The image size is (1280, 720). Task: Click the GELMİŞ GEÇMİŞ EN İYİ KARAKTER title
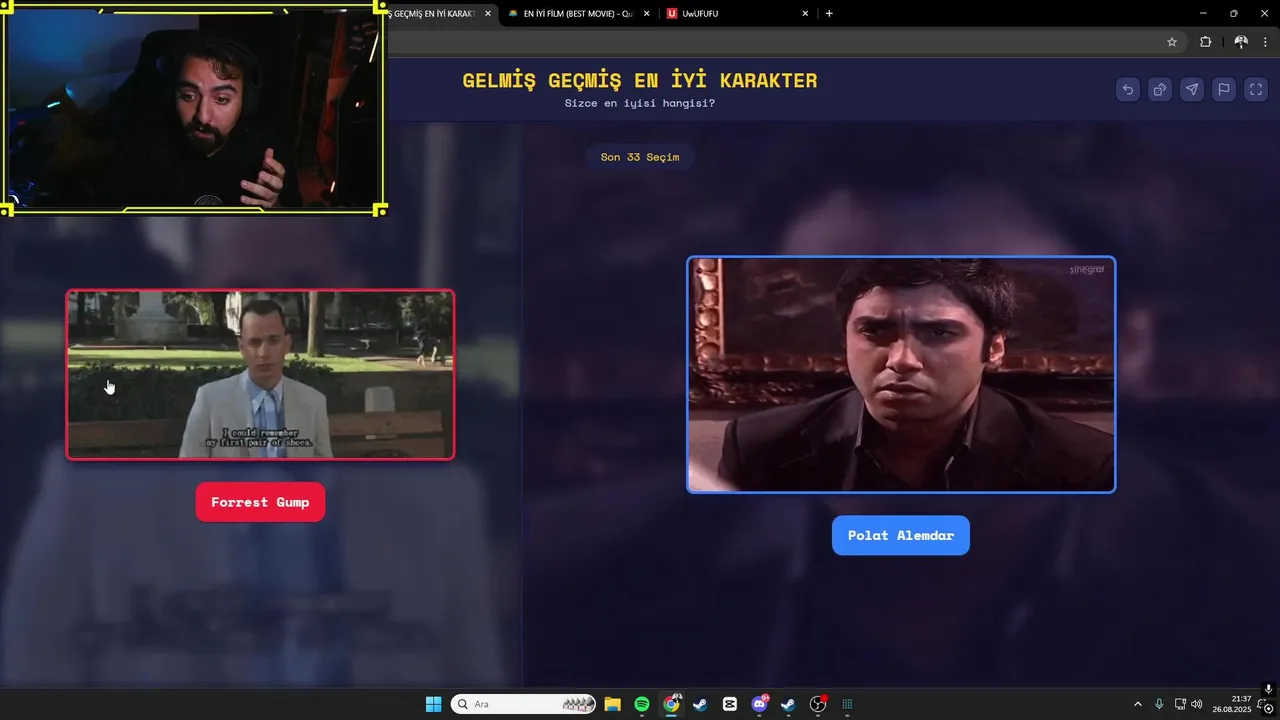coord(640,81)
